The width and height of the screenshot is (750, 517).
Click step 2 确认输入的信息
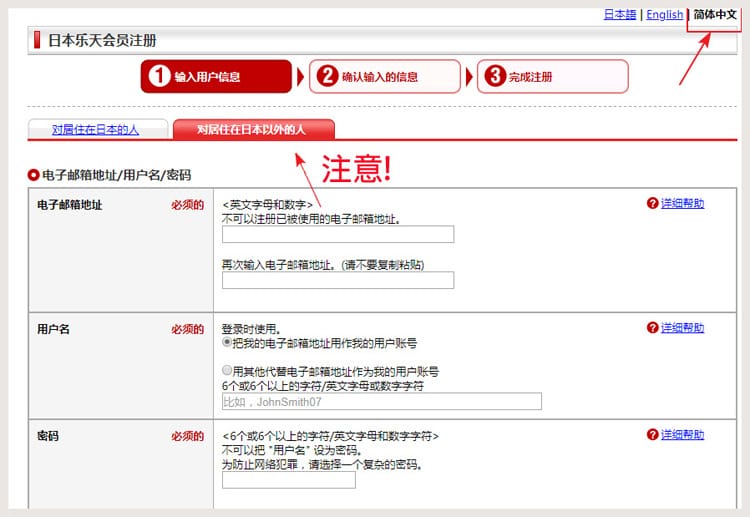point(385,77)
